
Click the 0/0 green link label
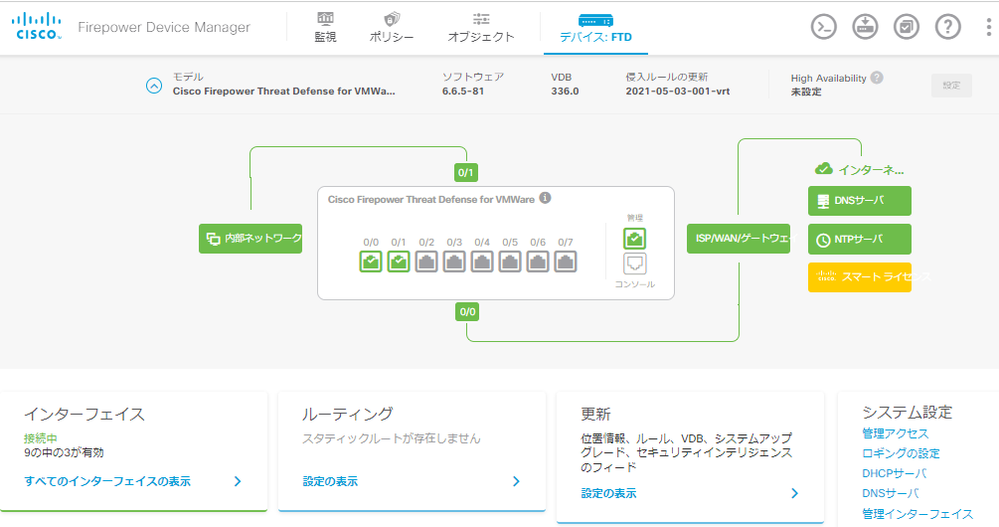click(x=466, y=312)
